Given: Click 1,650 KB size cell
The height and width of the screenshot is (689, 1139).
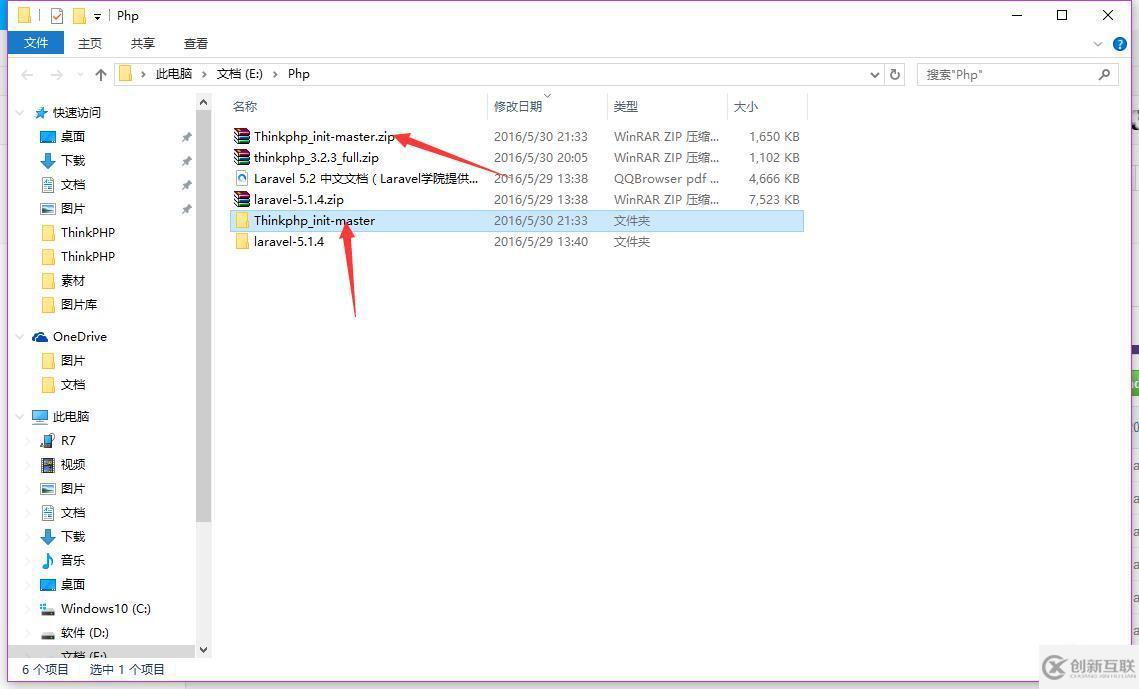Looking at the screenshot, I should tap(774, 136).
